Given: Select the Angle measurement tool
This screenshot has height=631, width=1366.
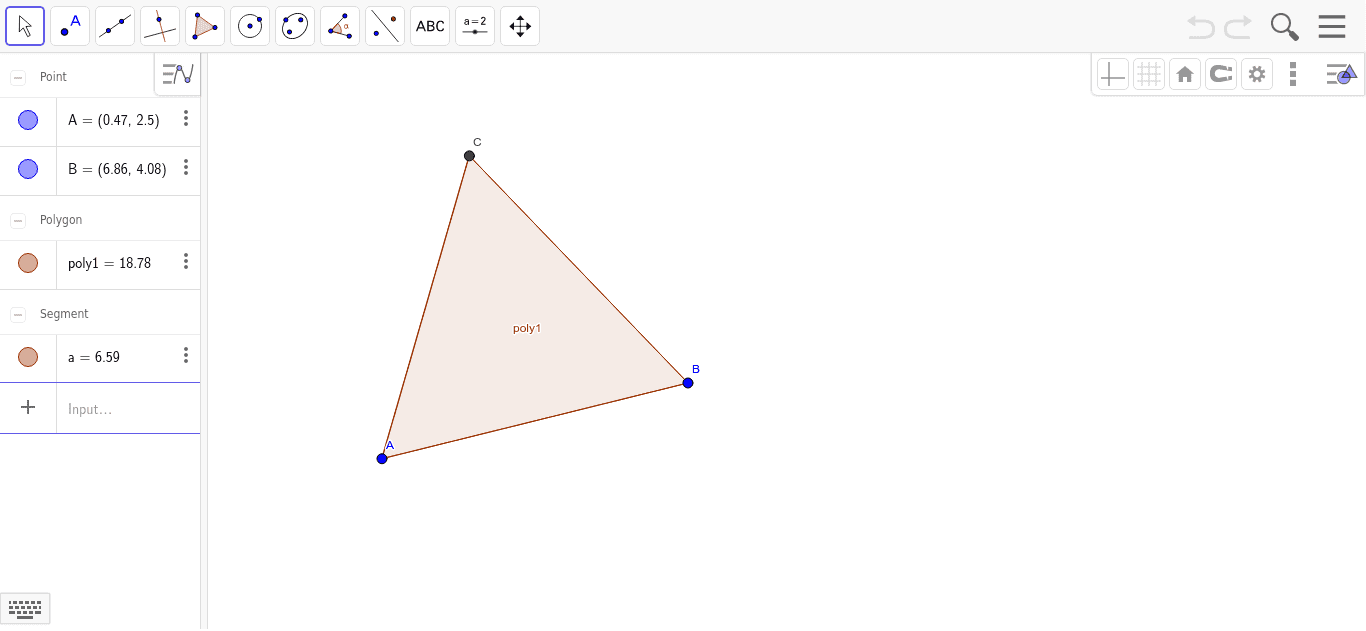Looking at the screenshot, I should pyautogui.click(x=340, y=26).
